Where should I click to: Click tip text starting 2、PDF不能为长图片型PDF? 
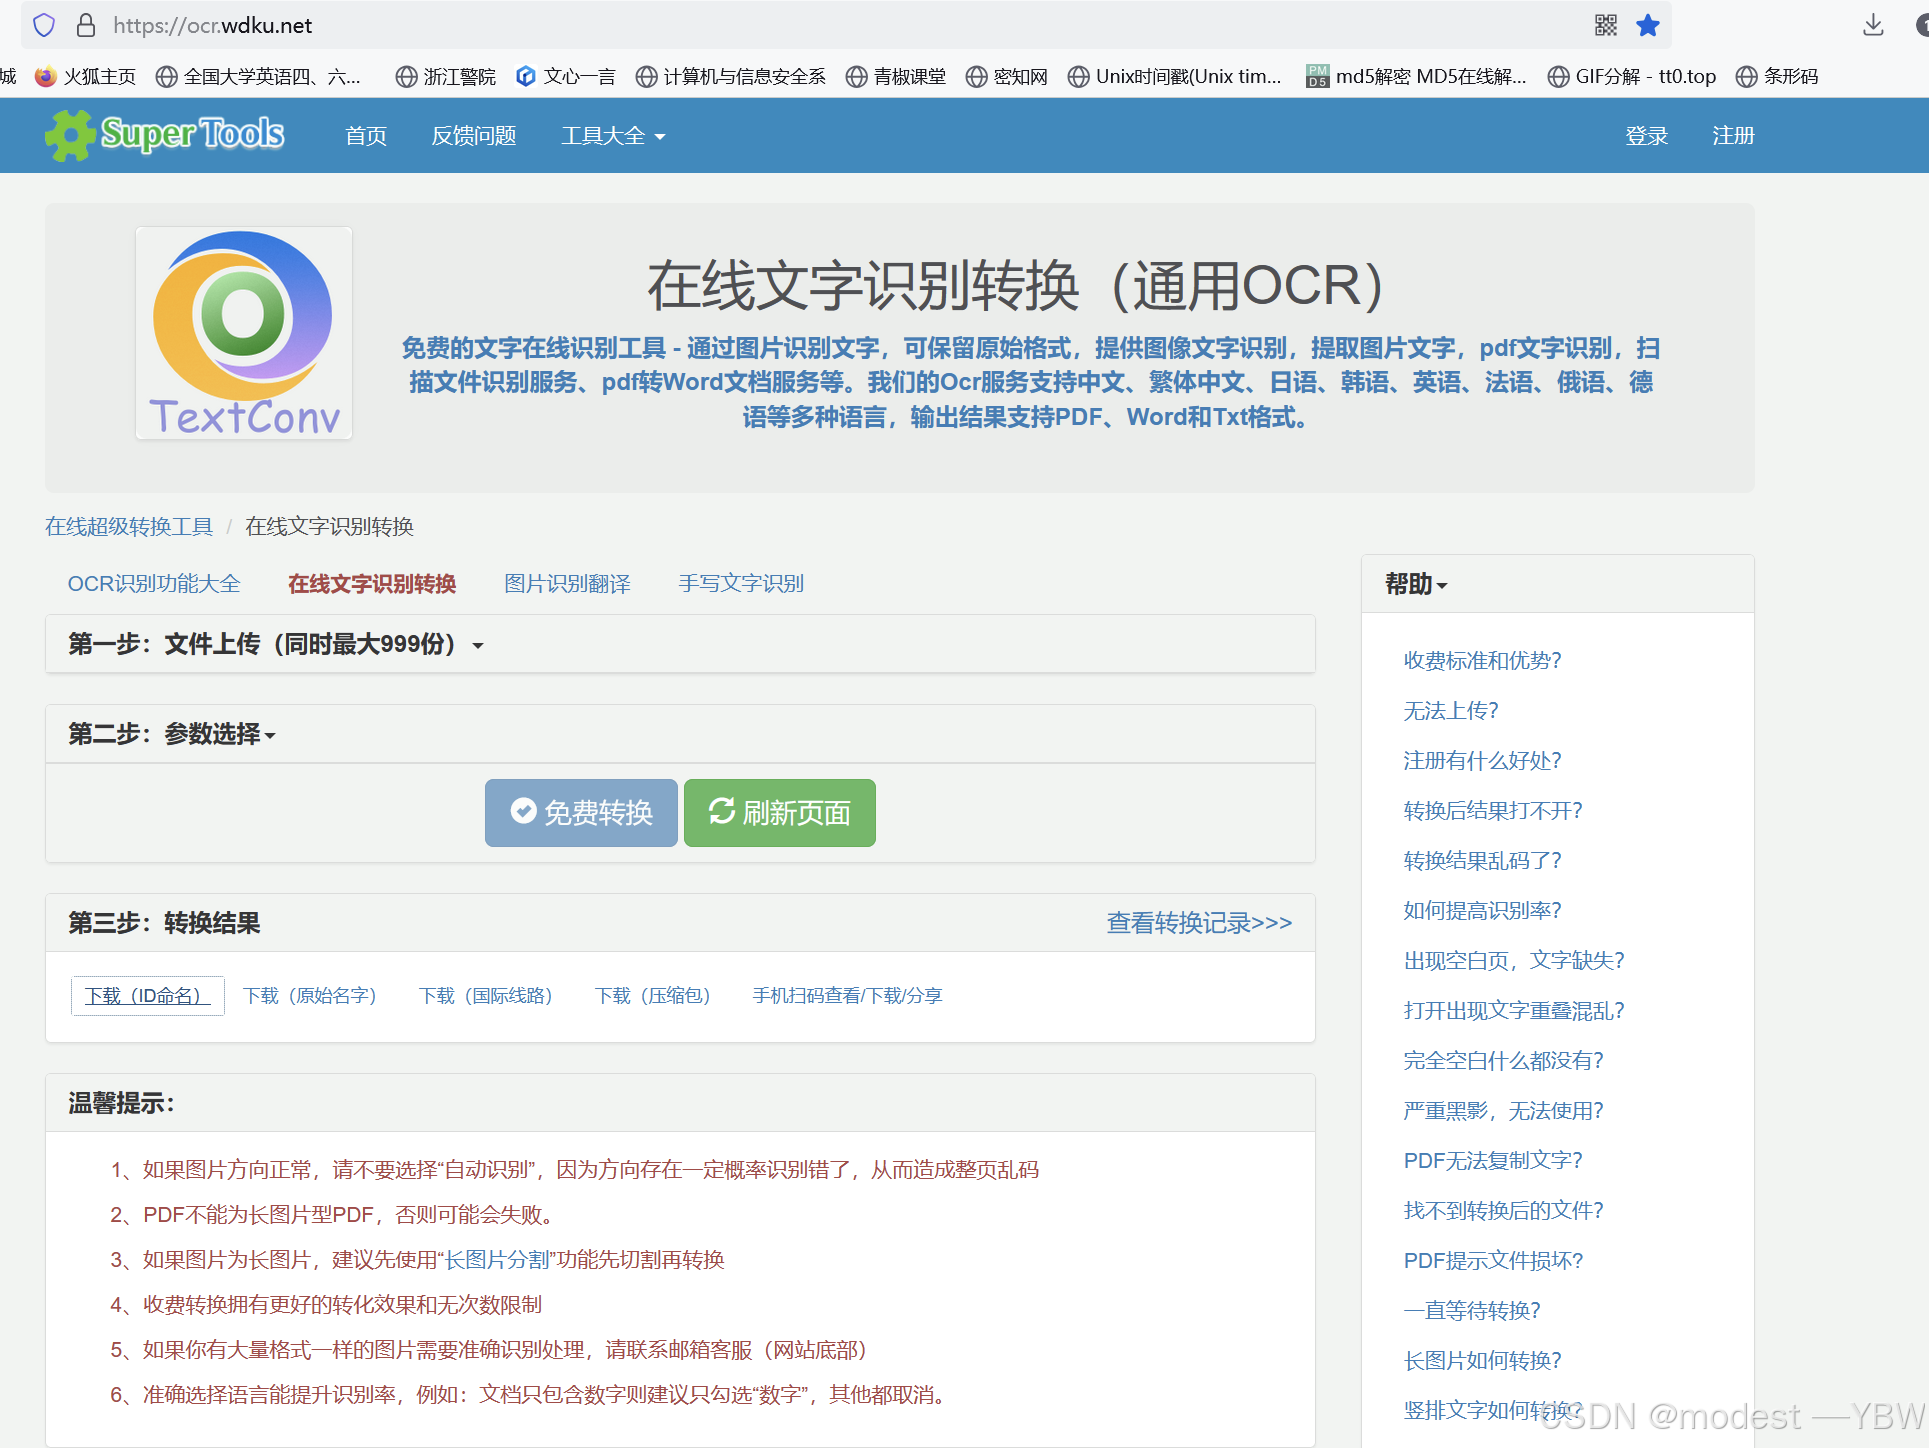[334, 1215]
